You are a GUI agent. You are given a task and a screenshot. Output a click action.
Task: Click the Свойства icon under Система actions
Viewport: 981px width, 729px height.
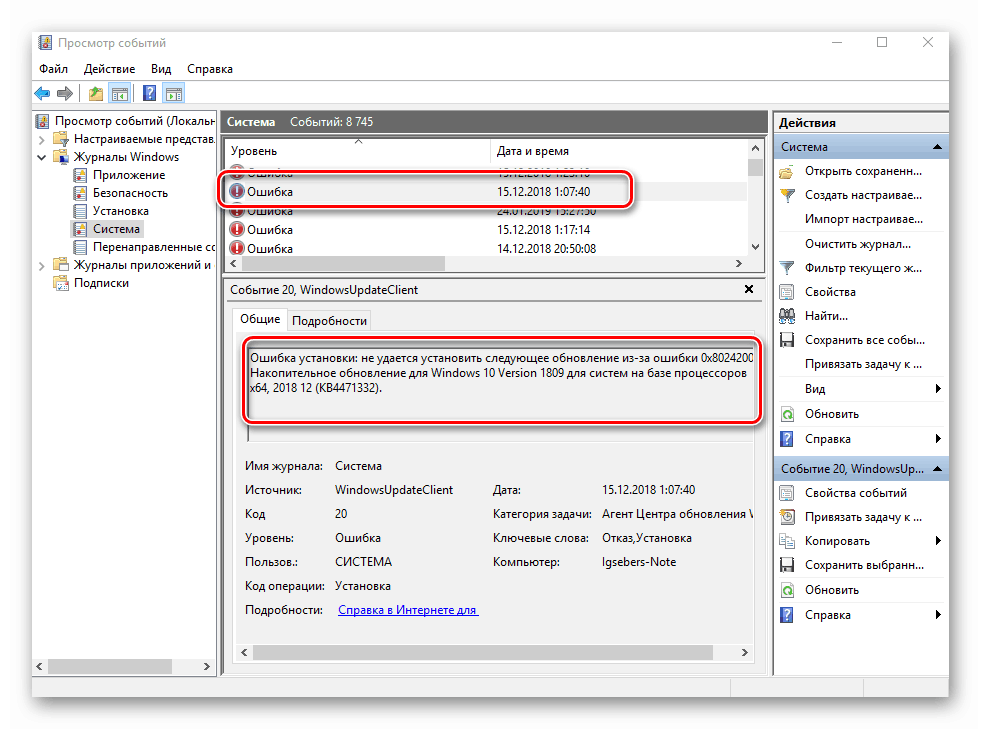pyautogui.click(x=787, y=292)
